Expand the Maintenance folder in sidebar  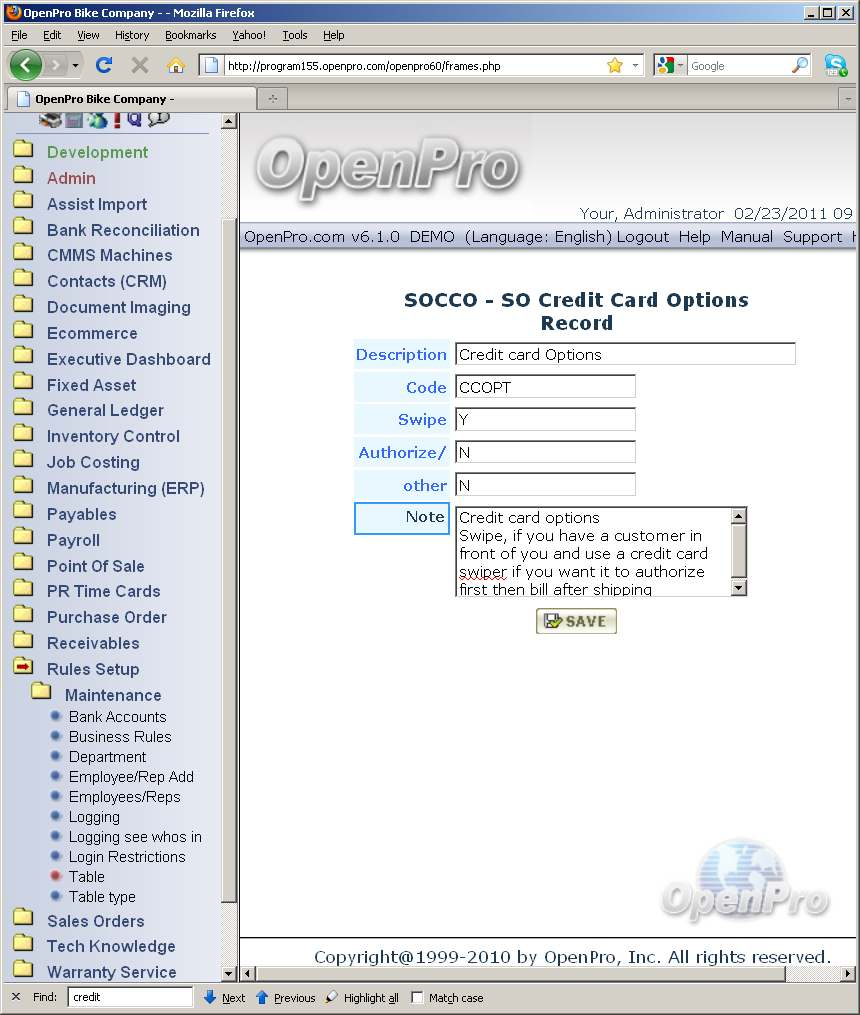coord(41,693)
